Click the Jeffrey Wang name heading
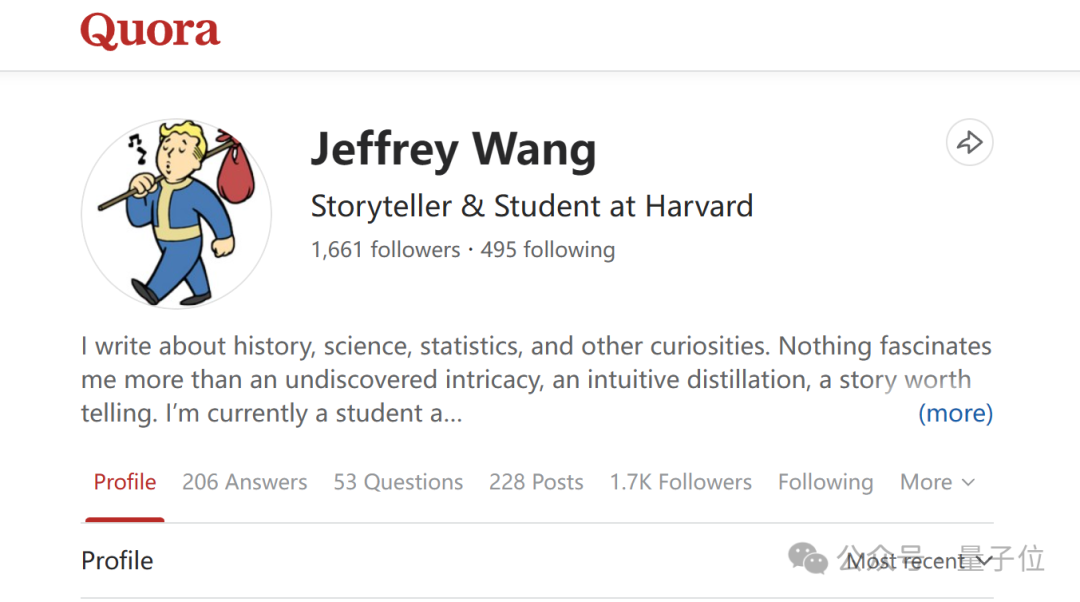Screen dimensions: 1080x602 coord(453,149)
